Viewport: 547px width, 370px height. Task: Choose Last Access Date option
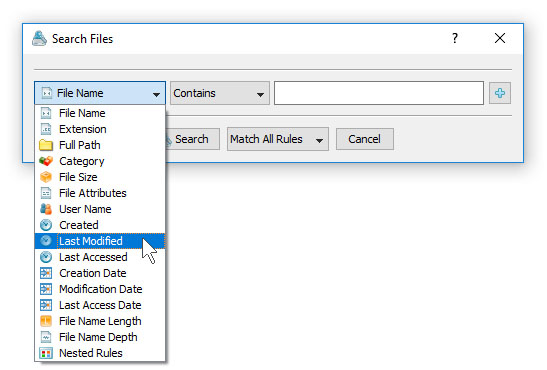100,305
